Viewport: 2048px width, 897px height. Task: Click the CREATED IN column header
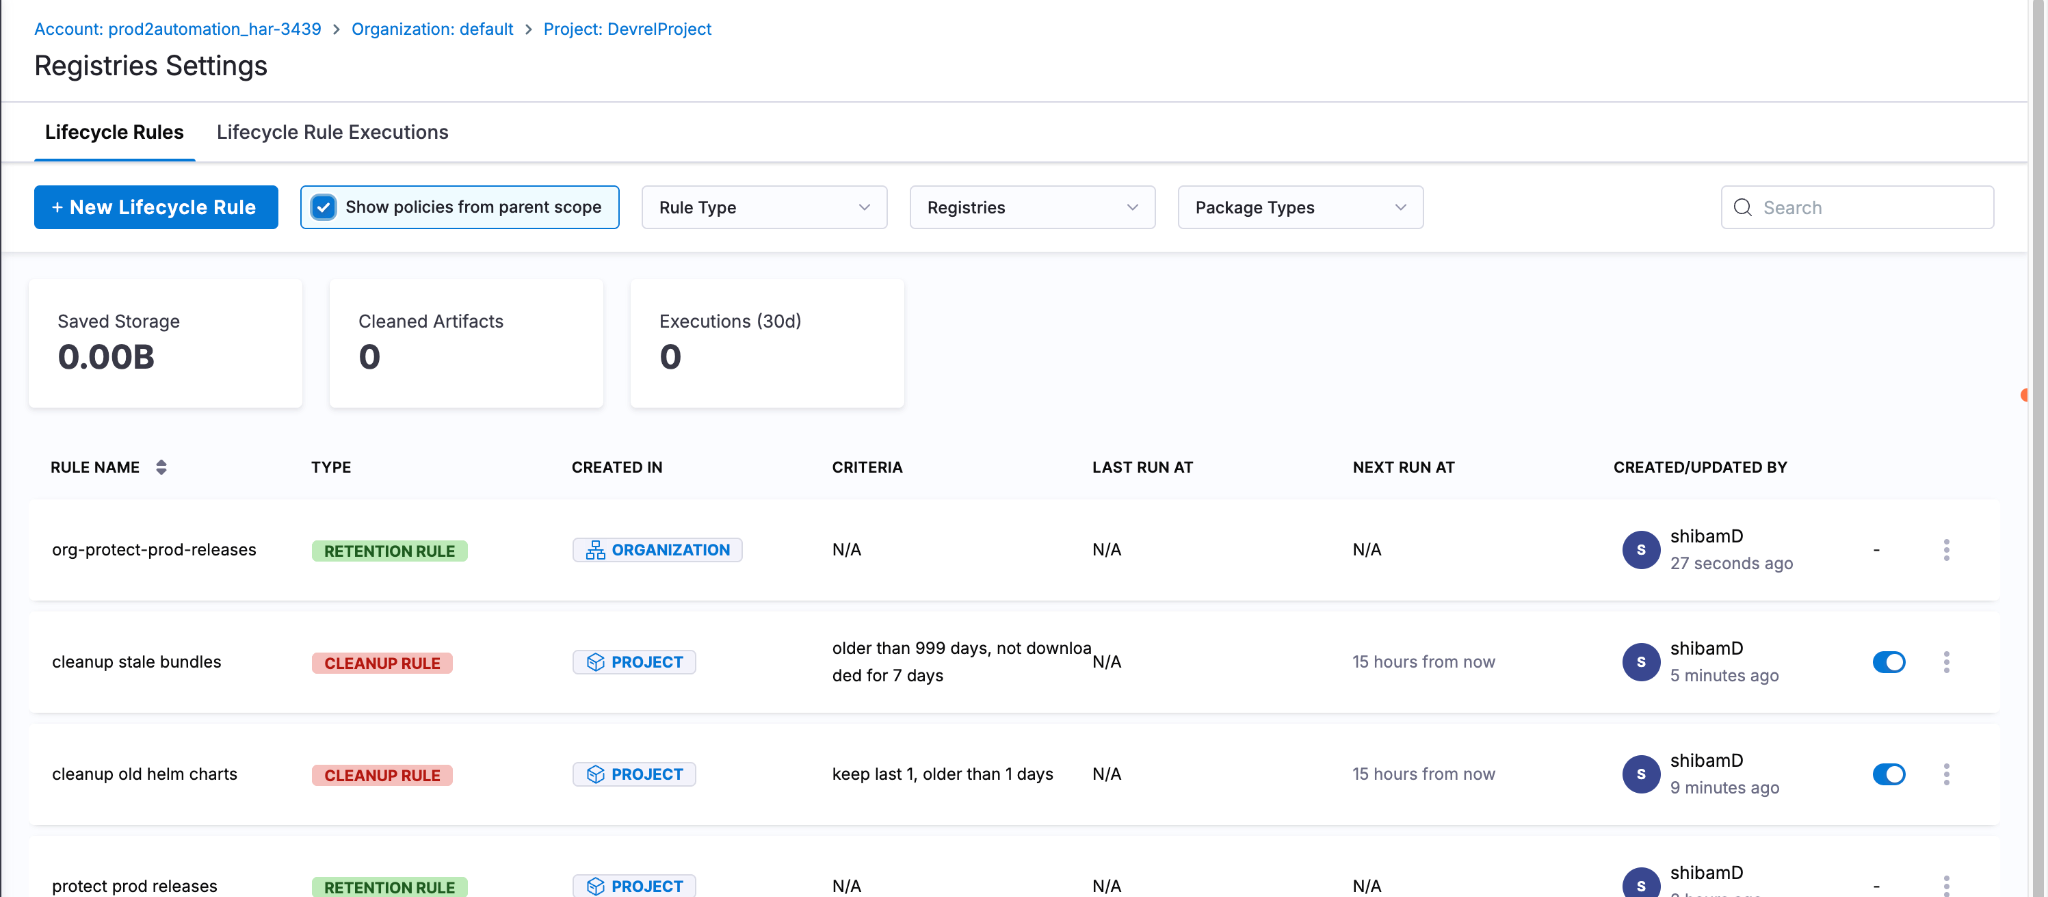pyautogui.click(x=617, y=467)
